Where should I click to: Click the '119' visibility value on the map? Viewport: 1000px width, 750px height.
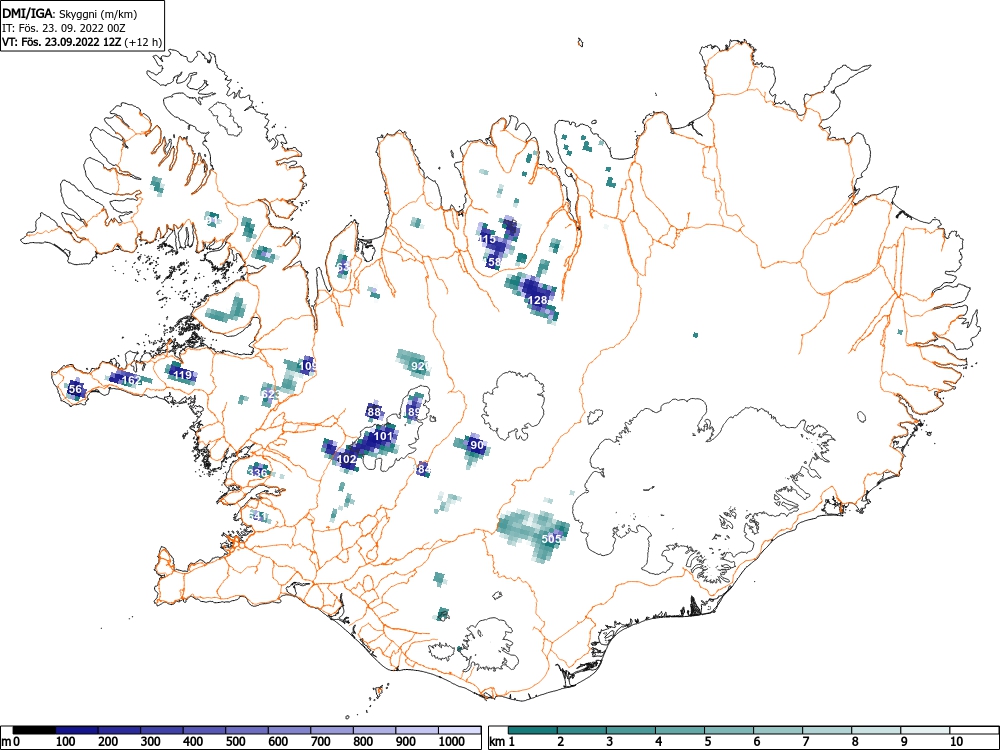[183, 374]
